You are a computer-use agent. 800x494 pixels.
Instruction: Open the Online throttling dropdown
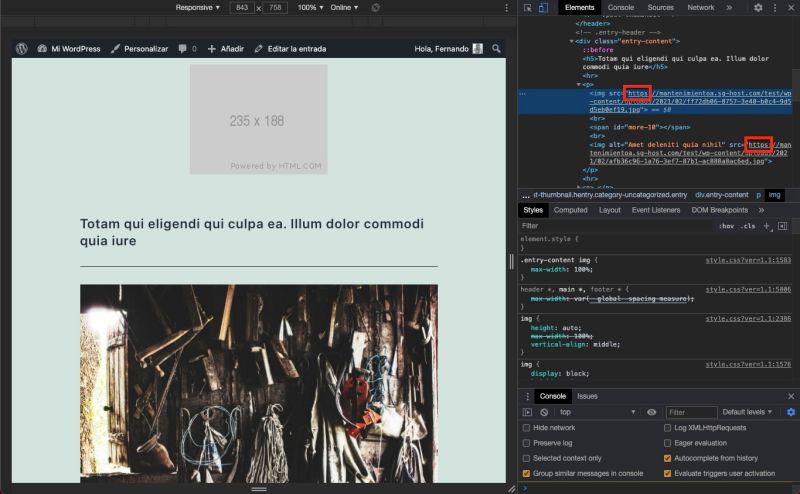pos(344,8)
